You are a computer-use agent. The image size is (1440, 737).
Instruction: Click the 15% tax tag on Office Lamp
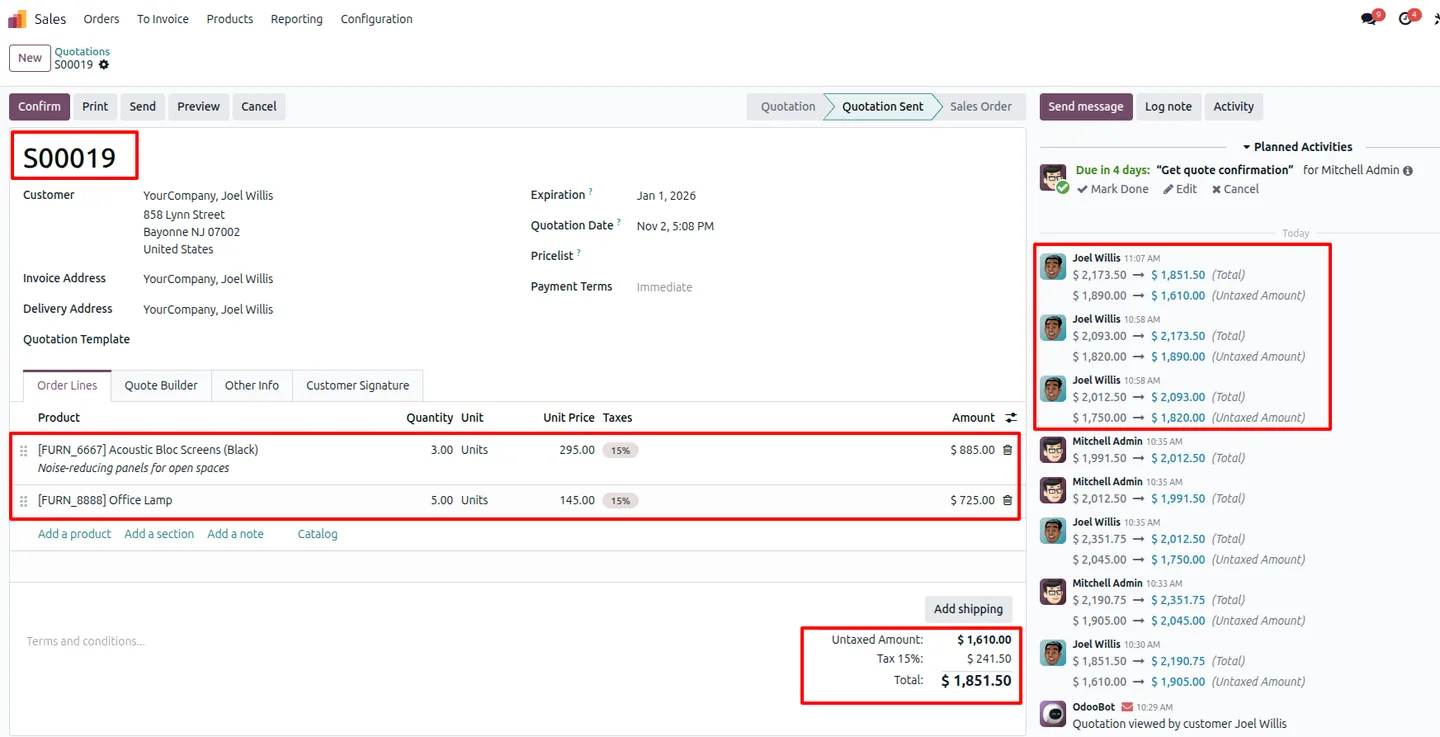(620, 501)
